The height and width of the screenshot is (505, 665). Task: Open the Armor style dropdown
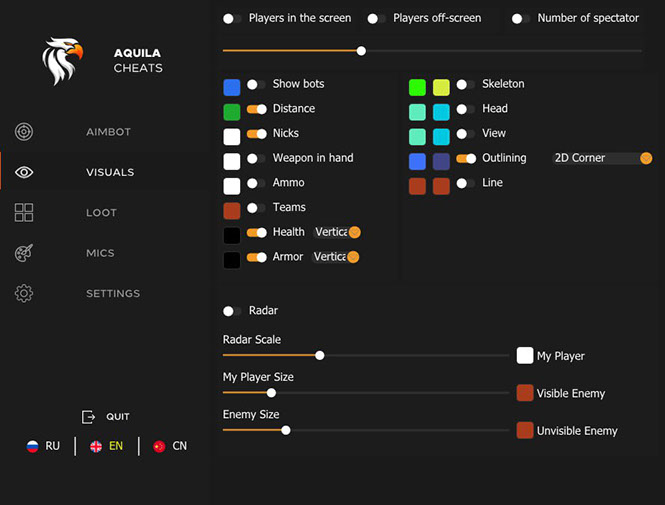336,257
